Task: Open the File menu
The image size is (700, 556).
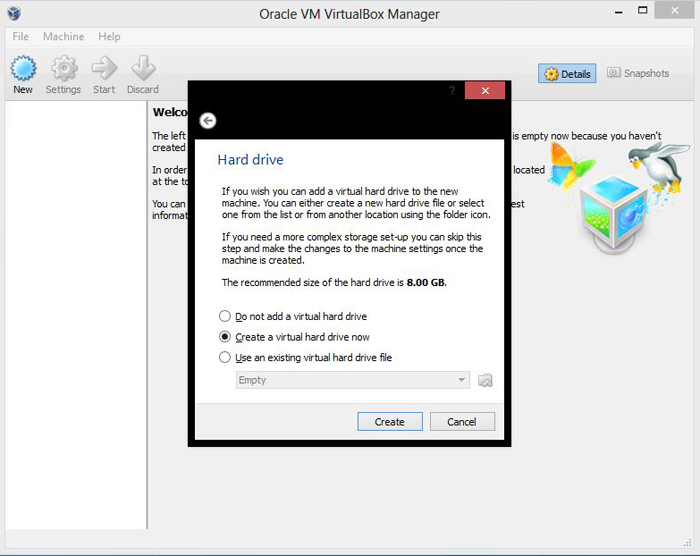Action: (x=21, y=37)
